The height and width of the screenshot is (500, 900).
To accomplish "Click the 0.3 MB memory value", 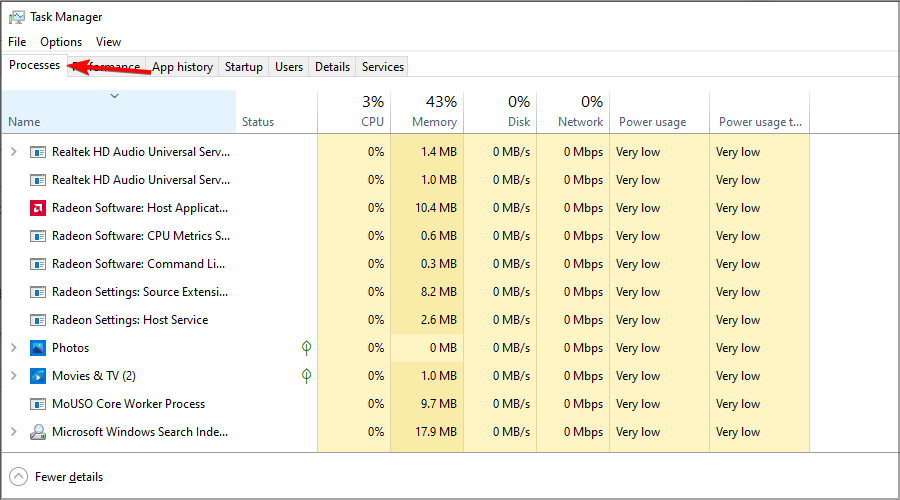I will pos(439,264).
